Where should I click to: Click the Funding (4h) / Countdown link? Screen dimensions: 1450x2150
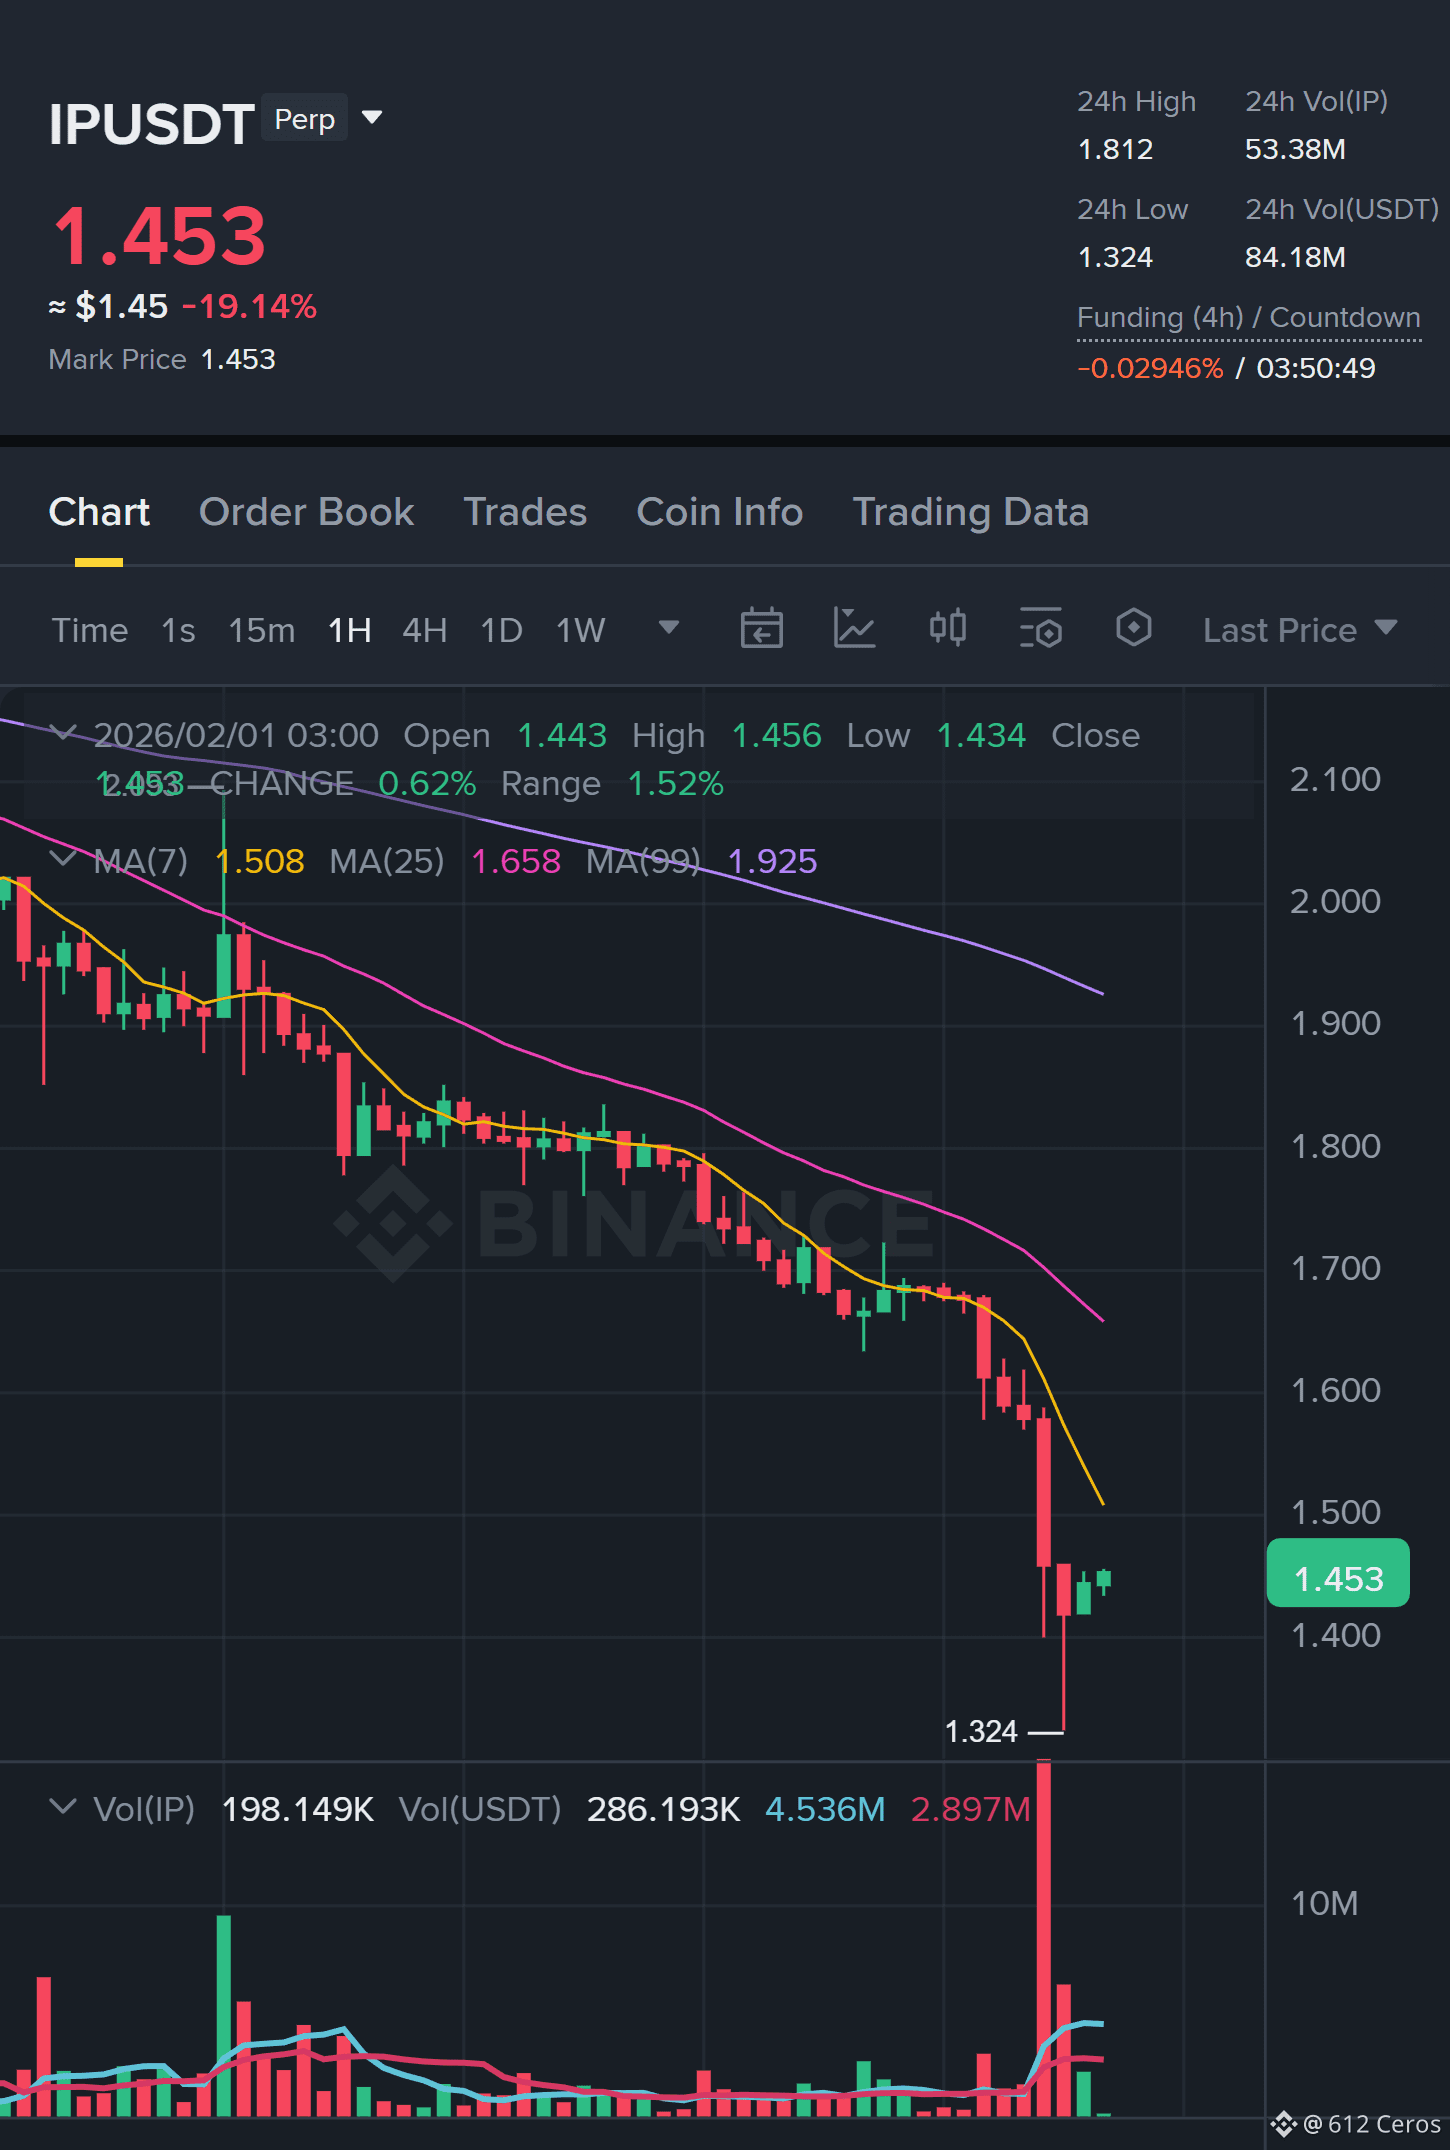click(1248, 318)
